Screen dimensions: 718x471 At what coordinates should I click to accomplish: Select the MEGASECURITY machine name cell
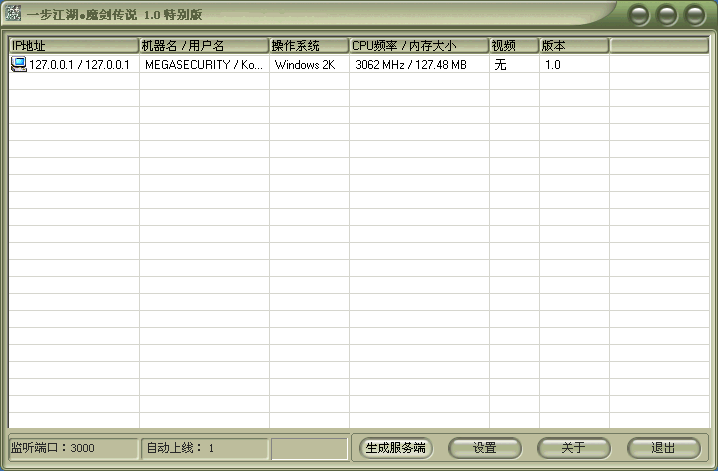204,65
